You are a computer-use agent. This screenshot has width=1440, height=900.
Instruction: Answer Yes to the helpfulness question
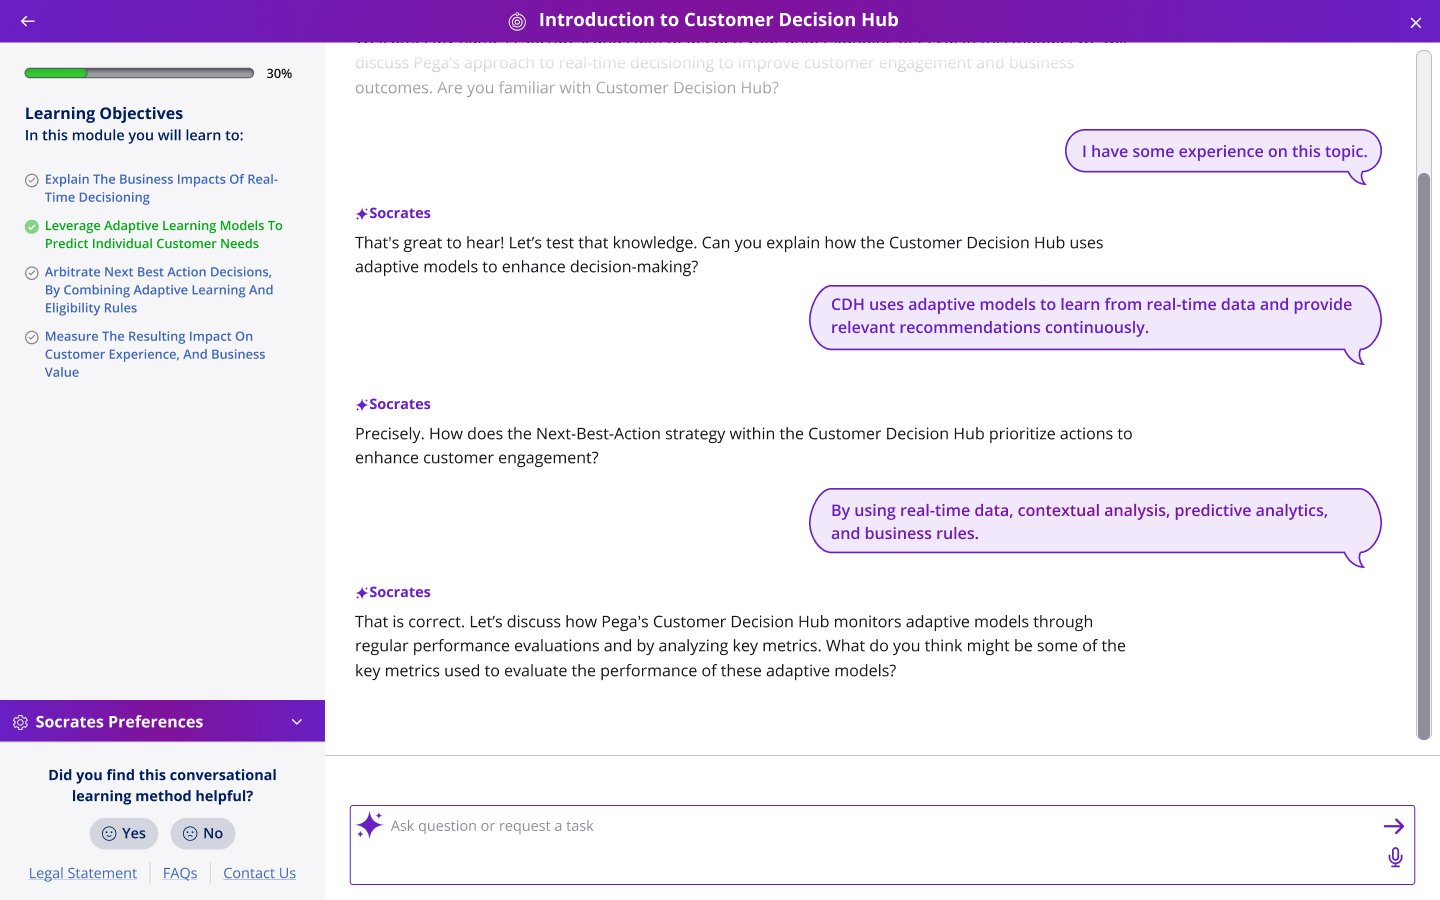[124, 833]
